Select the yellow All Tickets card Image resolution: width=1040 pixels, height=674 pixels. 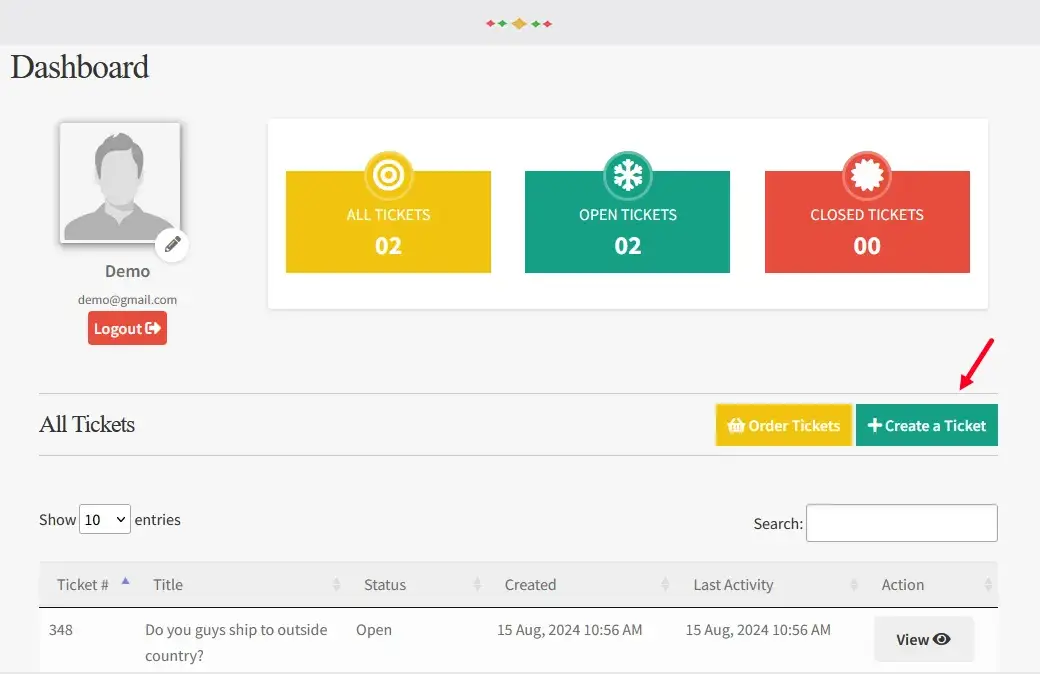coord(389,222)
